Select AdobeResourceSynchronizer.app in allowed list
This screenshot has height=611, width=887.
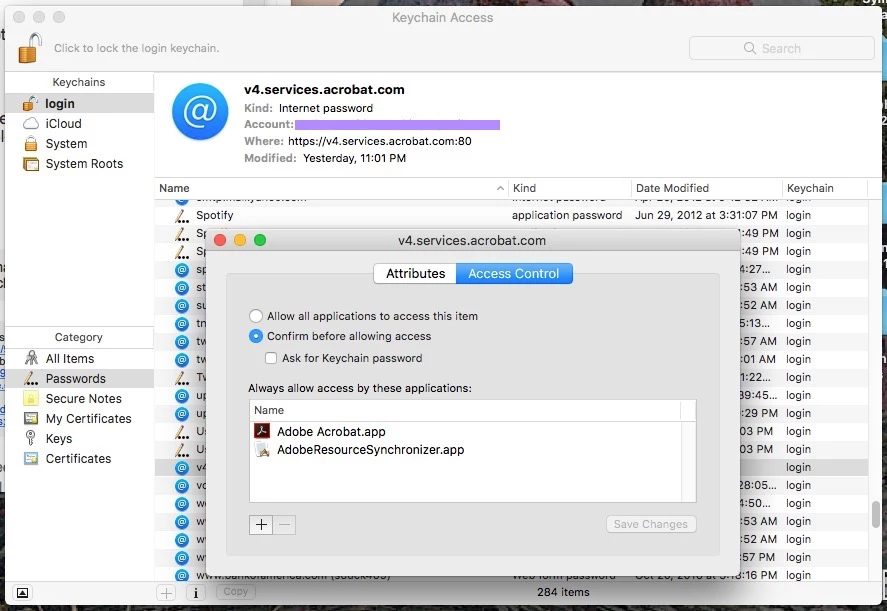click(465, 450)
